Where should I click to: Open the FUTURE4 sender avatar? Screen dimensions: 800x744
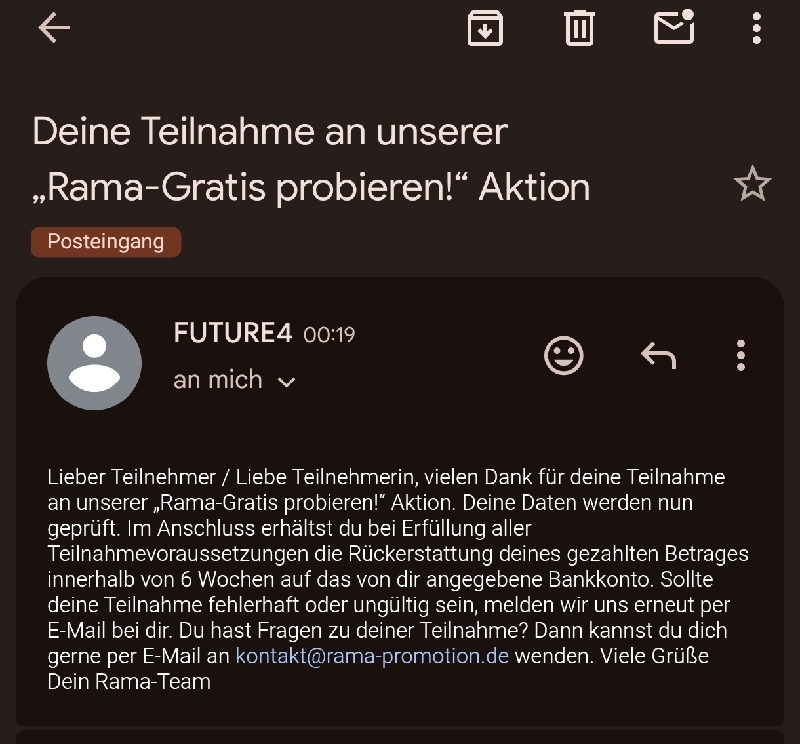[x=94, y=362]
